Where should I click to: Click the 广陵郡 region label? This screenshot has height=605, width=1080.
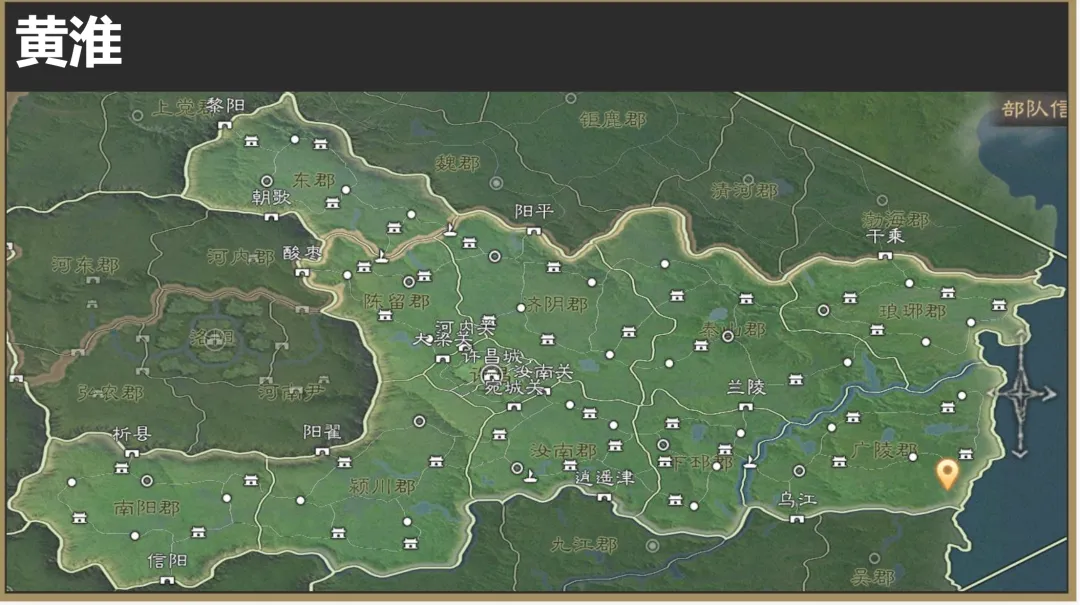pos(884,451)
